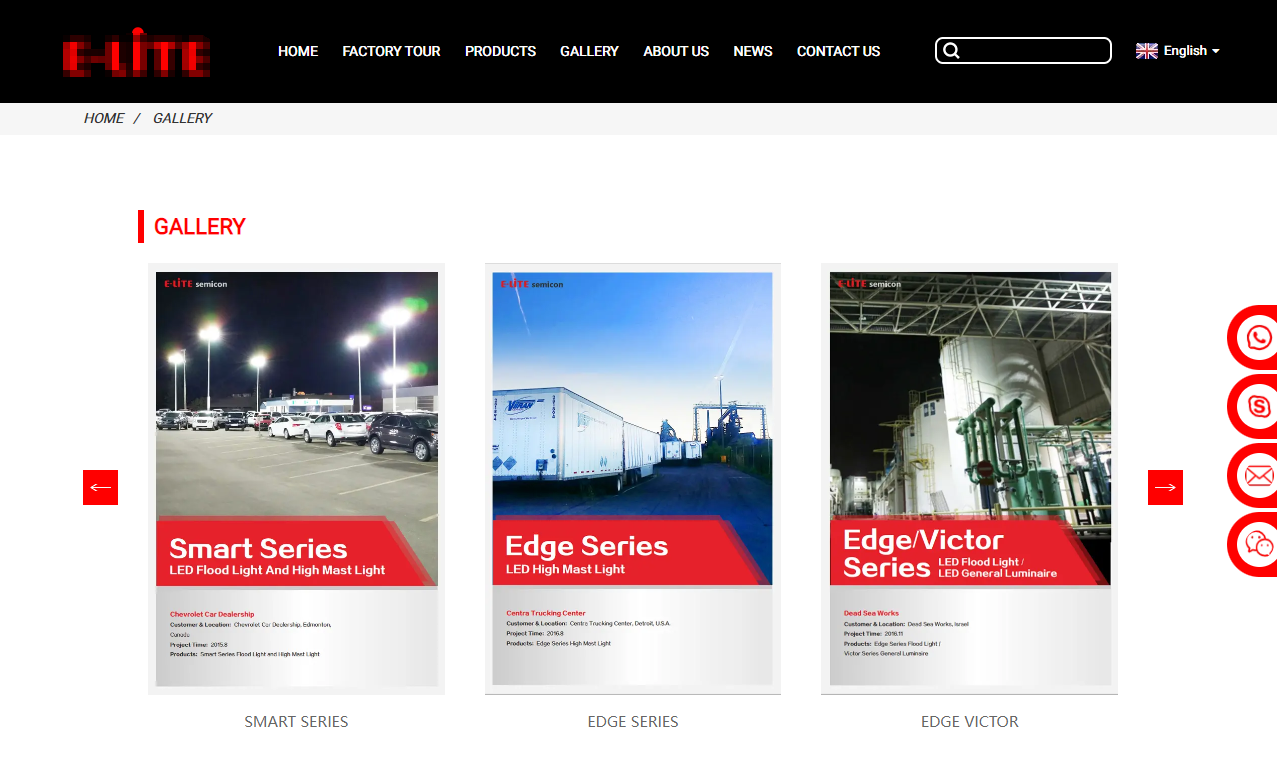Open the Skype contact icon
This screenshot has height=761, width=1277.
(1258, 407)
